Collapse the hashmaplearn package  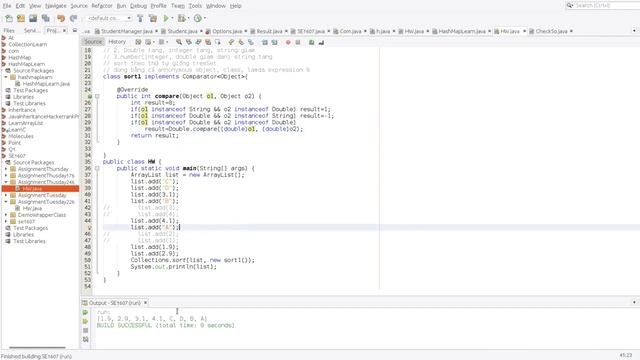6,77
